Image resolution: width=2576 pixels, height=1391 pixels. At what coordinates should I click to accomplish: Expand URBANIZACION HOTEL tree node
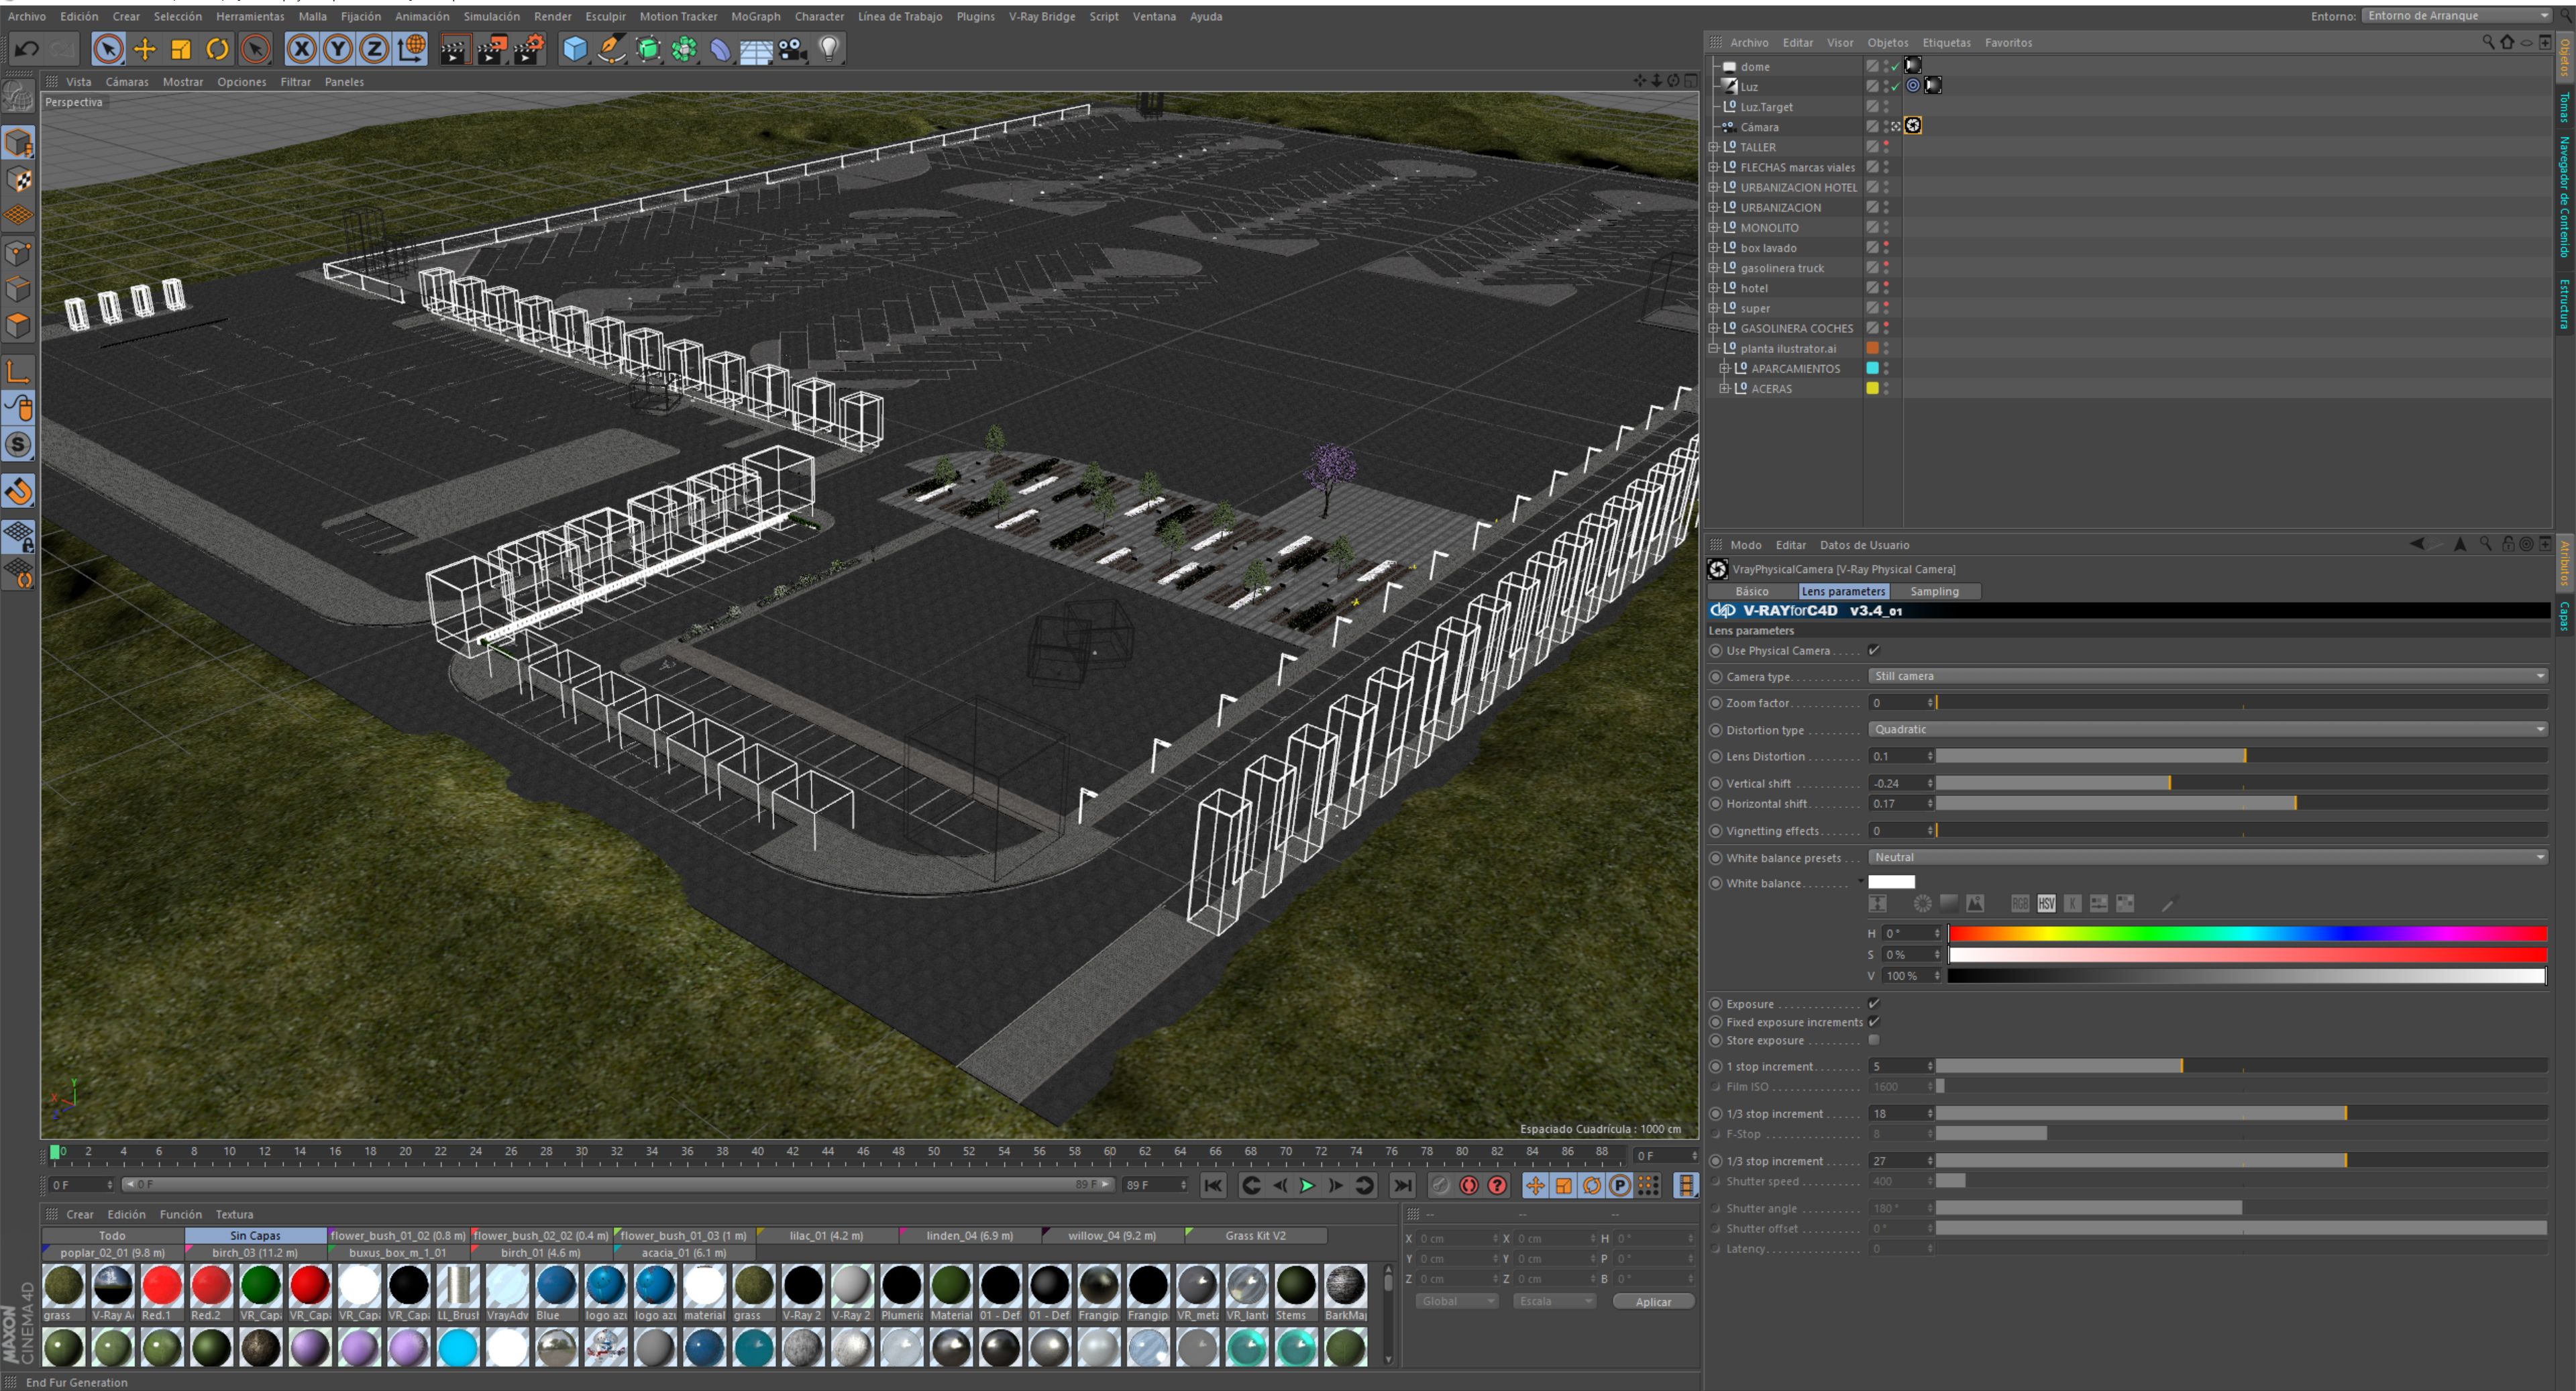(1714, 187)
